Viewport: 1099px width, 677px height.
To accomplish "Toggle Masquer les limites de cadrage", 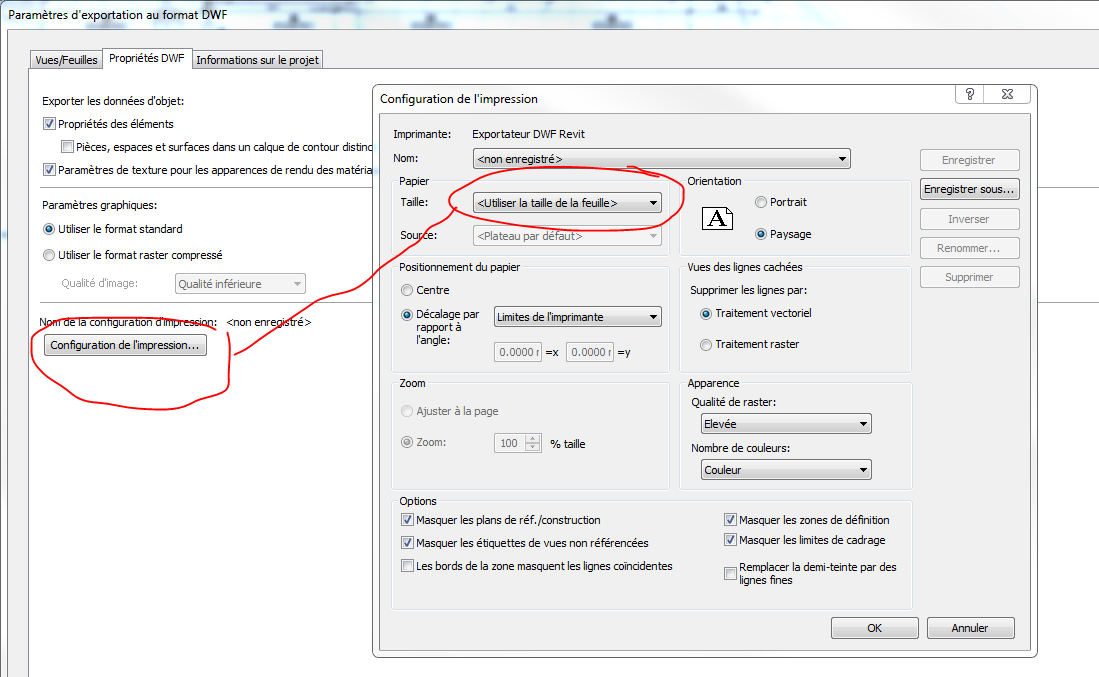I will click(x=730, y=540).
